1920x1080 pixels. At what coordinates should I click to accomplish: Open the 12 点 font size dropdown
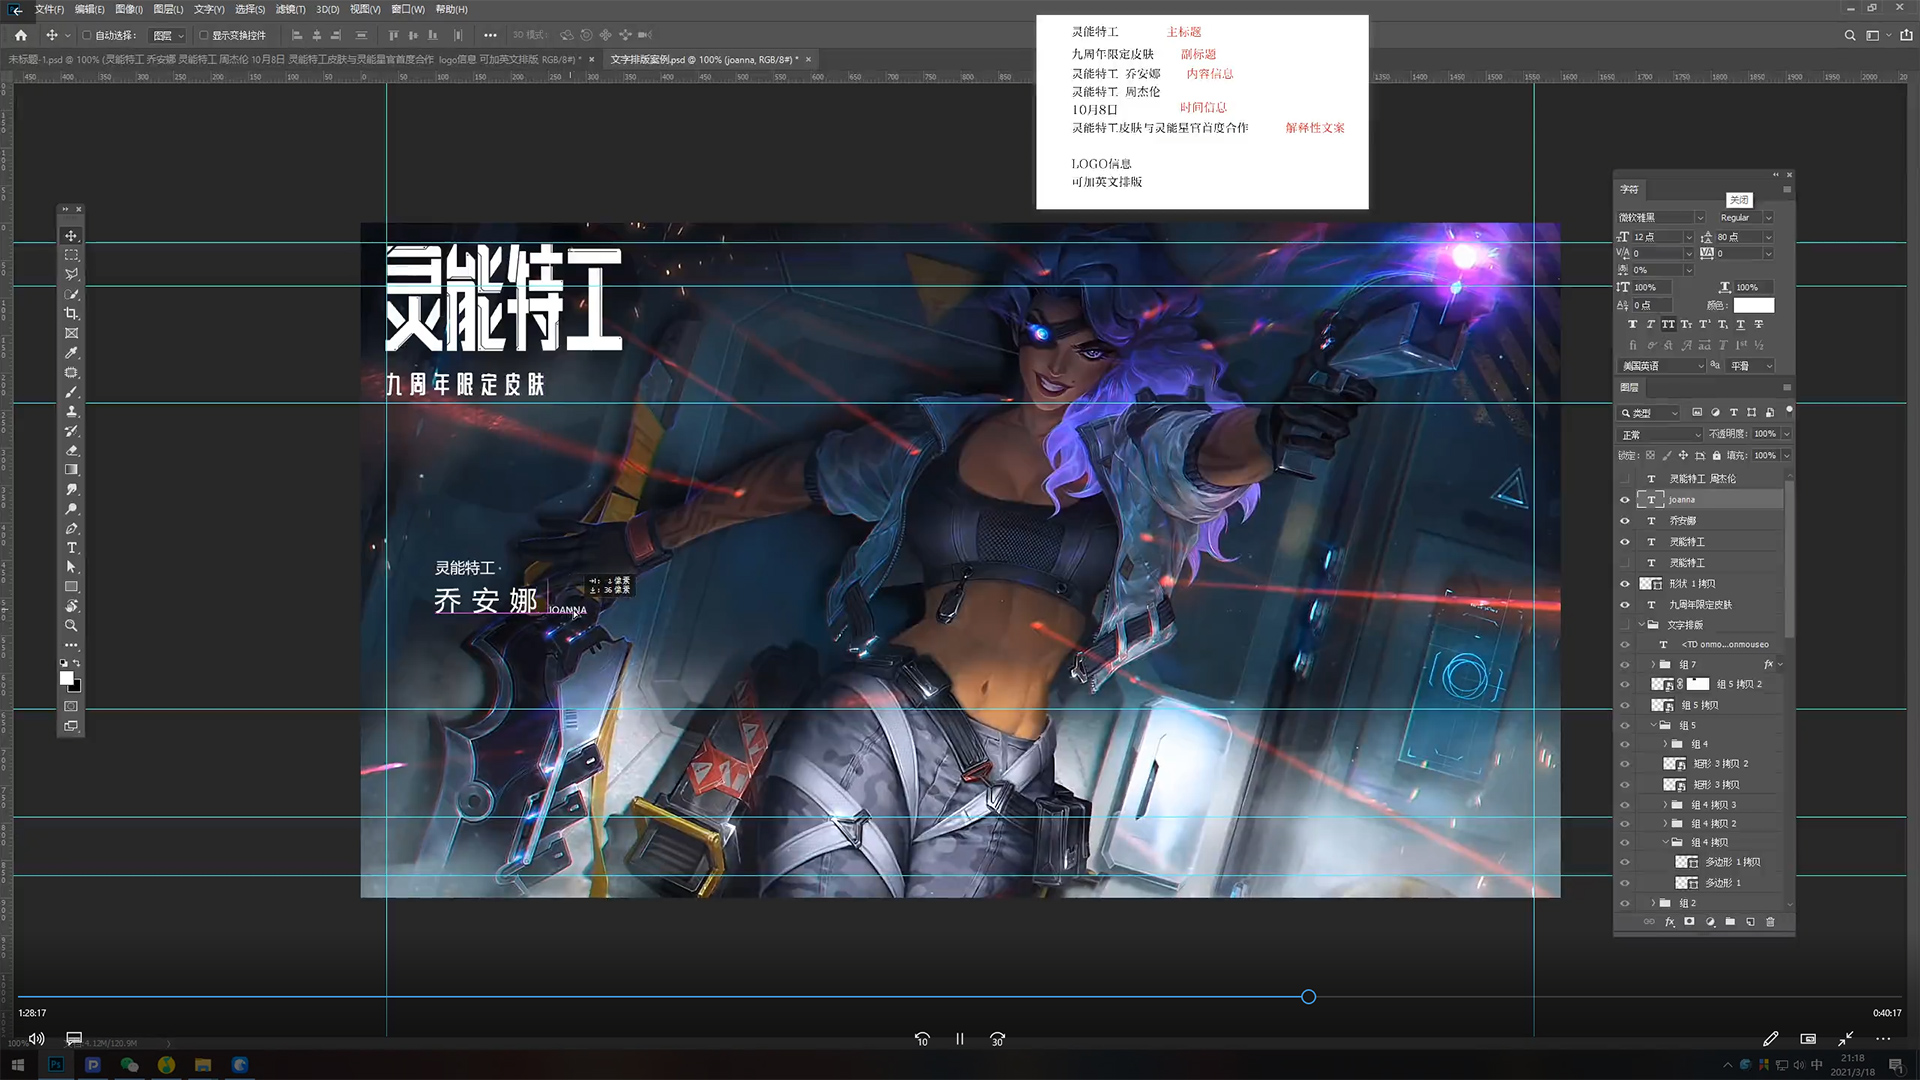(1689, 237)
